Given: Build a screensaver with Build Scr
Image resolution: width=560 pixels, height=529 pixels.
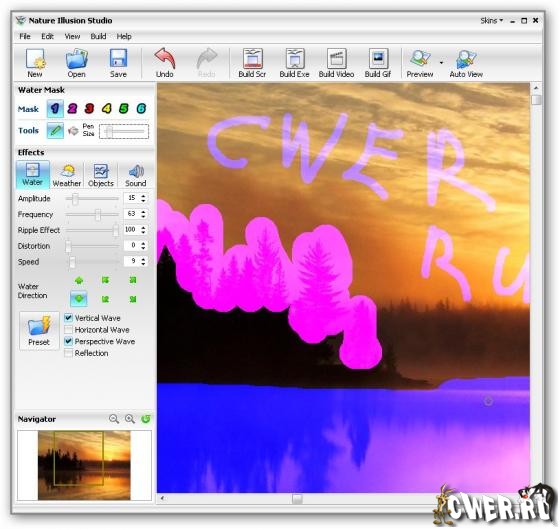Looking at the screenshot, I should pyautogui.click(x=252, y=63).
